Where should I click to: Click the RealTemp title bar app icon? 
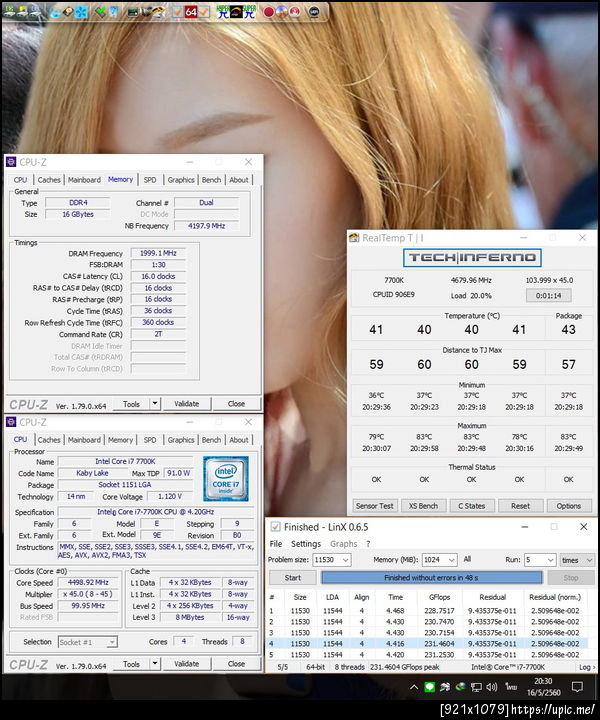(x=354, y=238)
